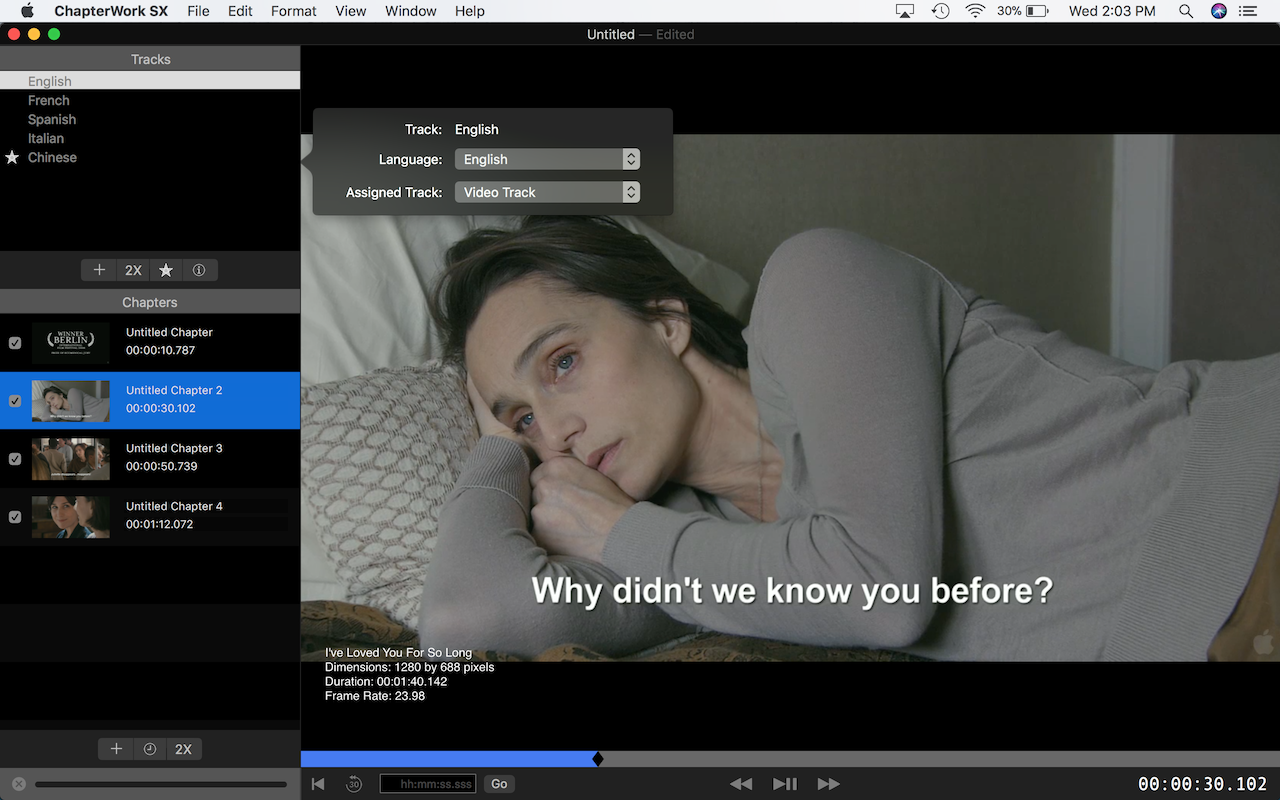This screenshot has height=800, width=1280.
Task: Uncheck the Untitled Chapter 2 checkbox
Action: pos(15,401)
